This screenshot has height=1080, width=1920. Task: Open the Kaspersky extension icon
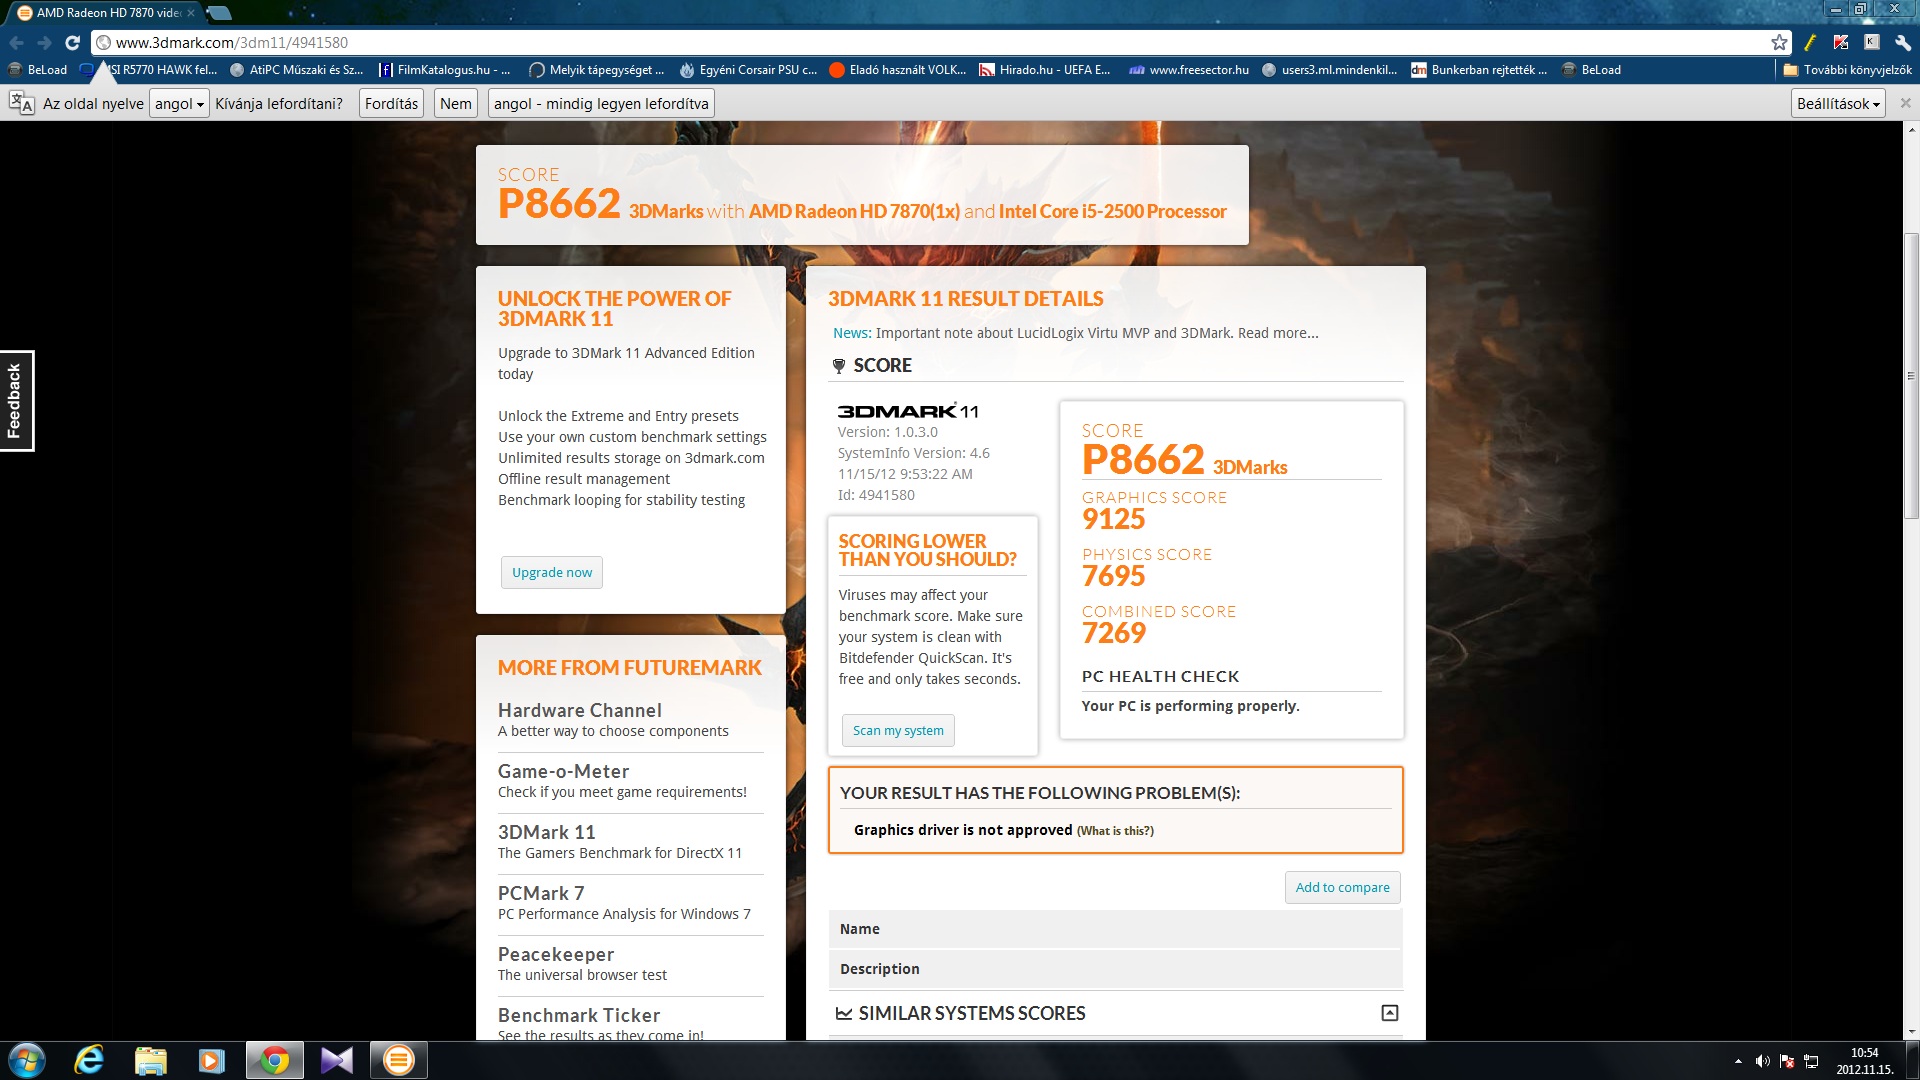[1841, 43]
